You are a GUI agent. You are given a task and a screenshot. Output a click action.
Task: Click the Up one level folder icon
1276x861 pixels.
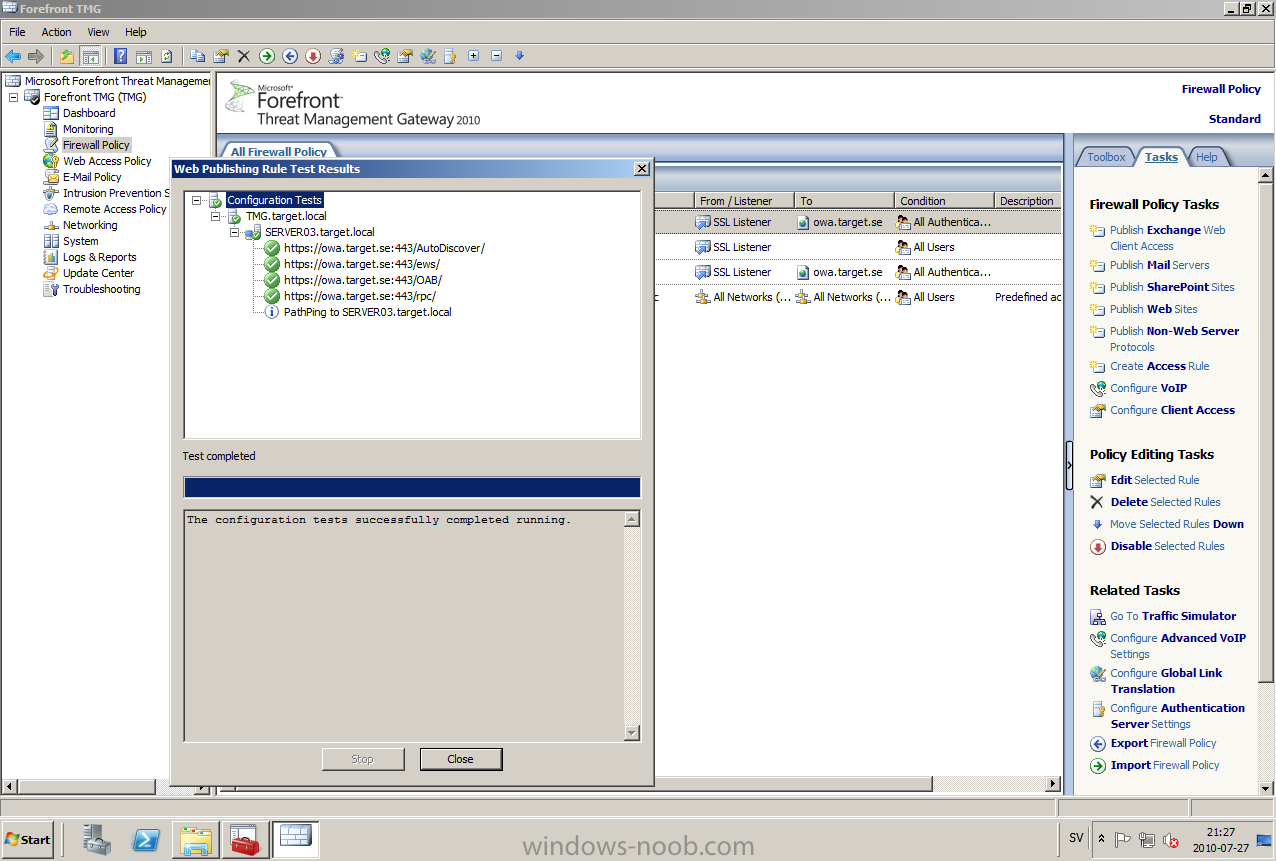(x=67, y=56)
